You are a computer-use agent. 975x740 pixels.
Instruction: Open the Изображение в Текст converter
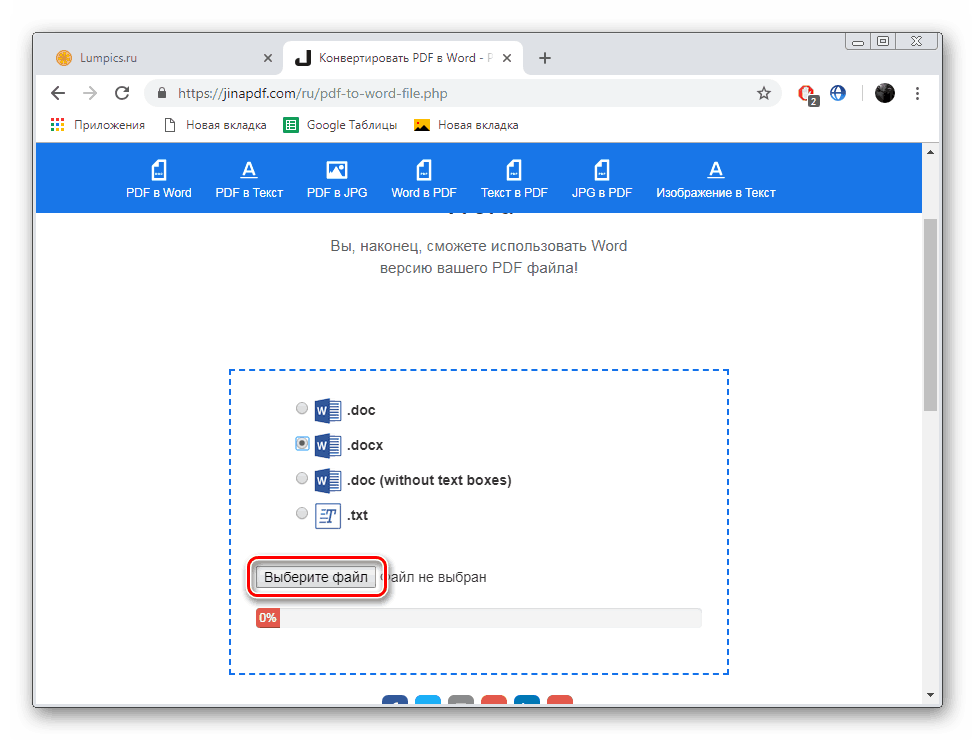click(x=715, y=180)
